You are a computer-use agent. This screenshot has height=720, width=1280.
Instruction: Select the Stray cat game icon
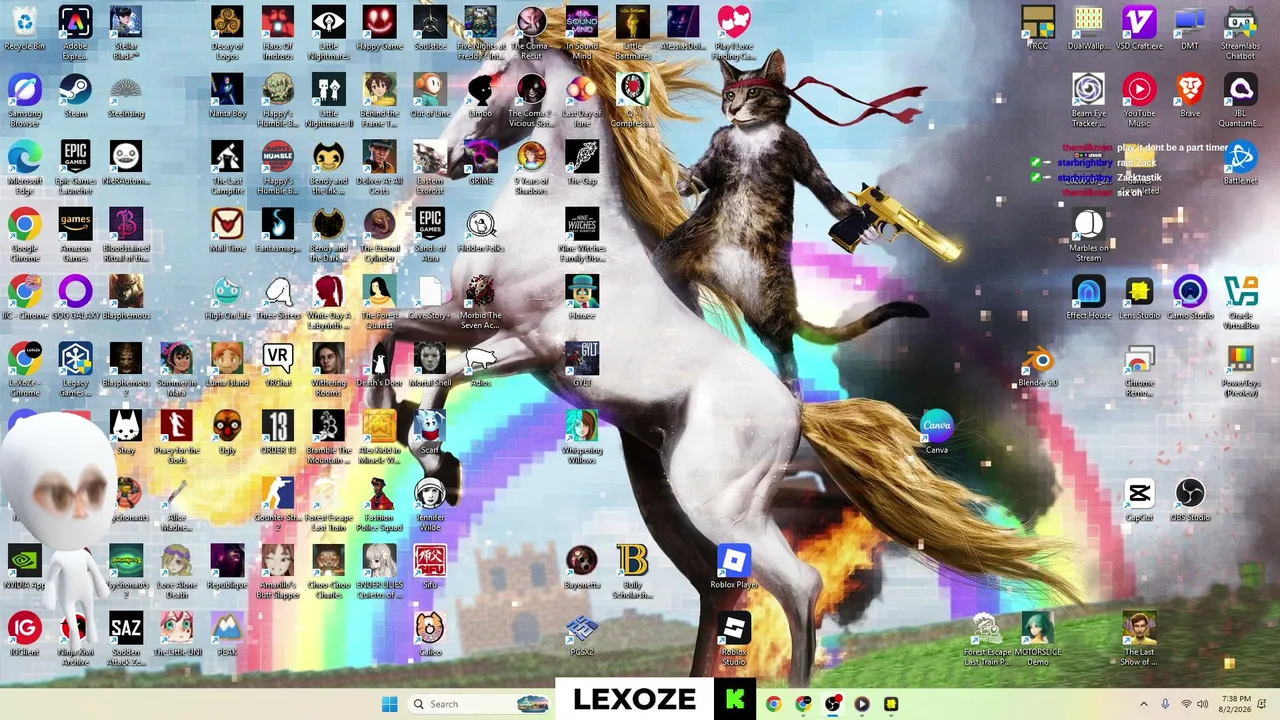(126, 433)
